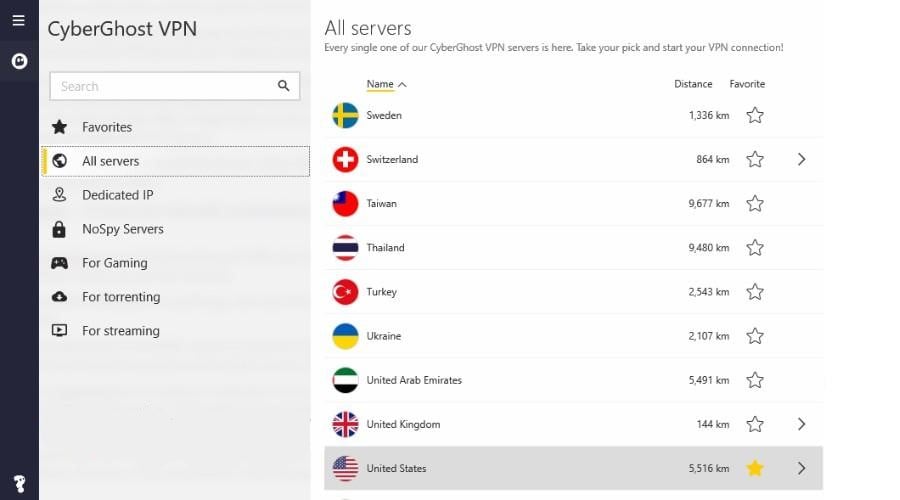Click the 144 km distance value
Image resolution: width=900 pixels, height=500 pixels.
click(x=713, y=424)
